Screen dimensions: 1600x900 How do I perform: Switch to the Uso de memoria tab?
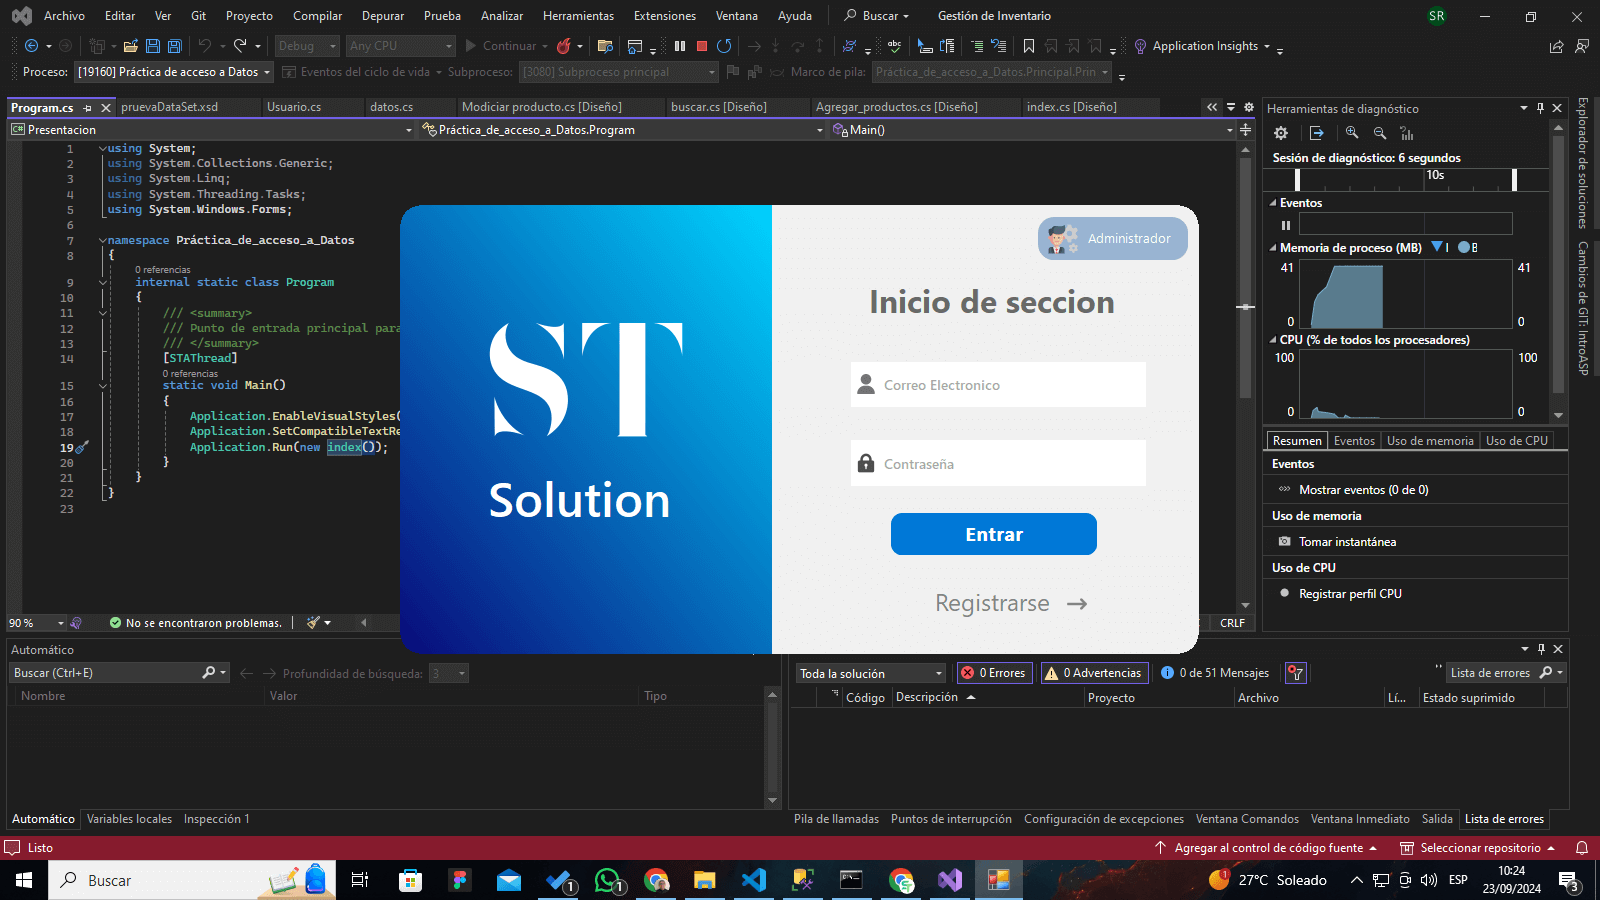pos(1430,441)
